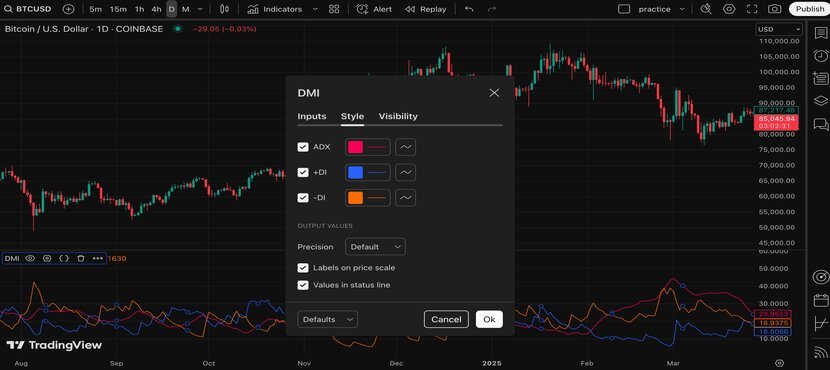Image resolution: width=830 pixels, height=370 pixels.
Task: Select the D daily timeframe
Action: coord(172,9)
